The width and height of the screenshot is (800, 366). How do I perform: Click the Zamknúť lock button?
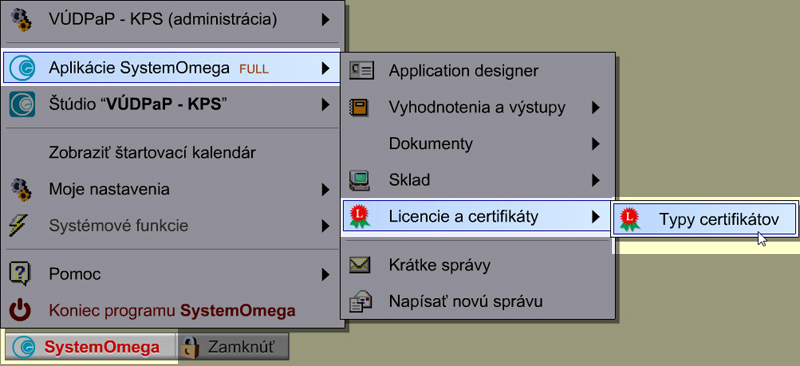pos(233,347)
